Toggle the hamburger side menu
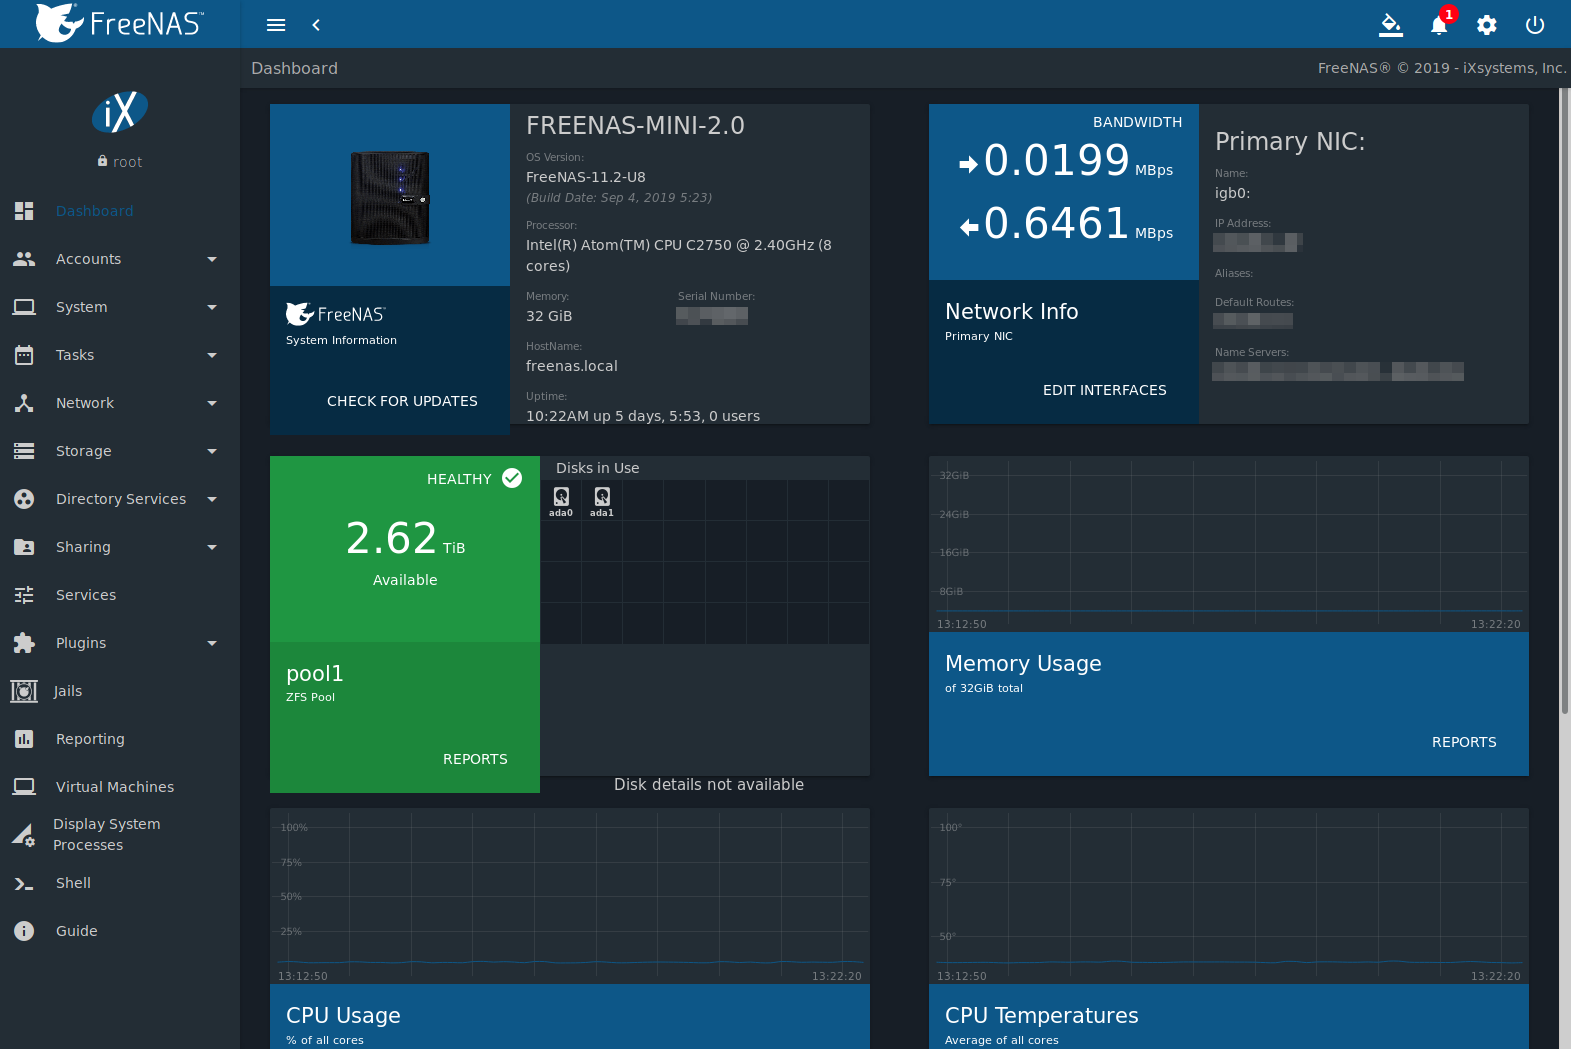The width and height of the screenshot is (1571, 1049). tap(276, 25)
